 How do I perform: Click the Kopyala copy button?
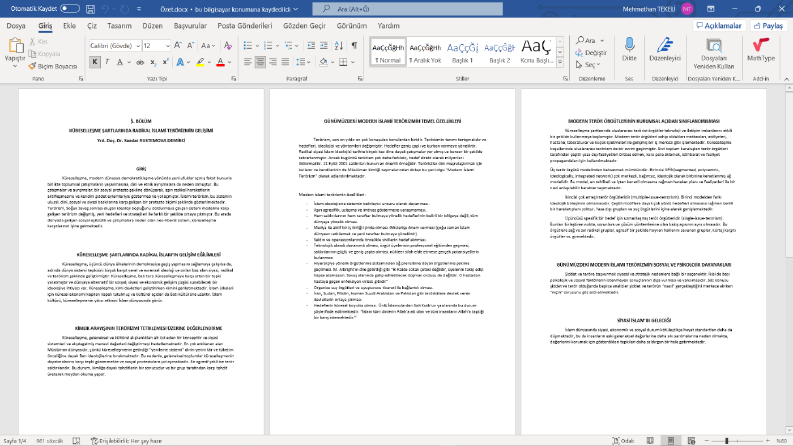pos(45,54)
